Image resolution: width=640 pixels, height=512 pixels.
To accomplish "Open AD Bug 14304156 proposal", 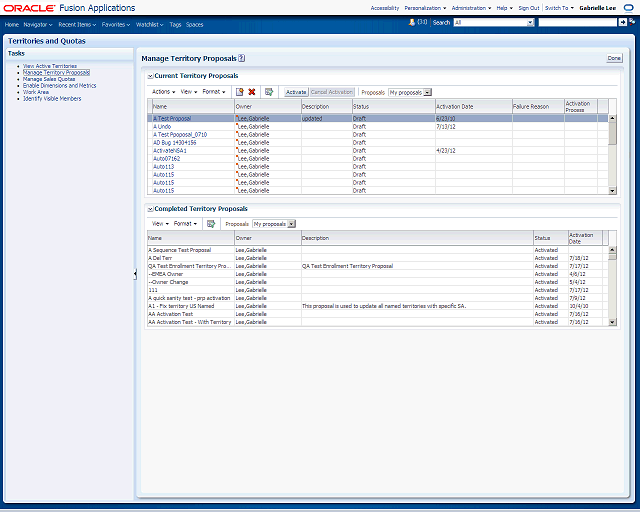I will 175,142.
